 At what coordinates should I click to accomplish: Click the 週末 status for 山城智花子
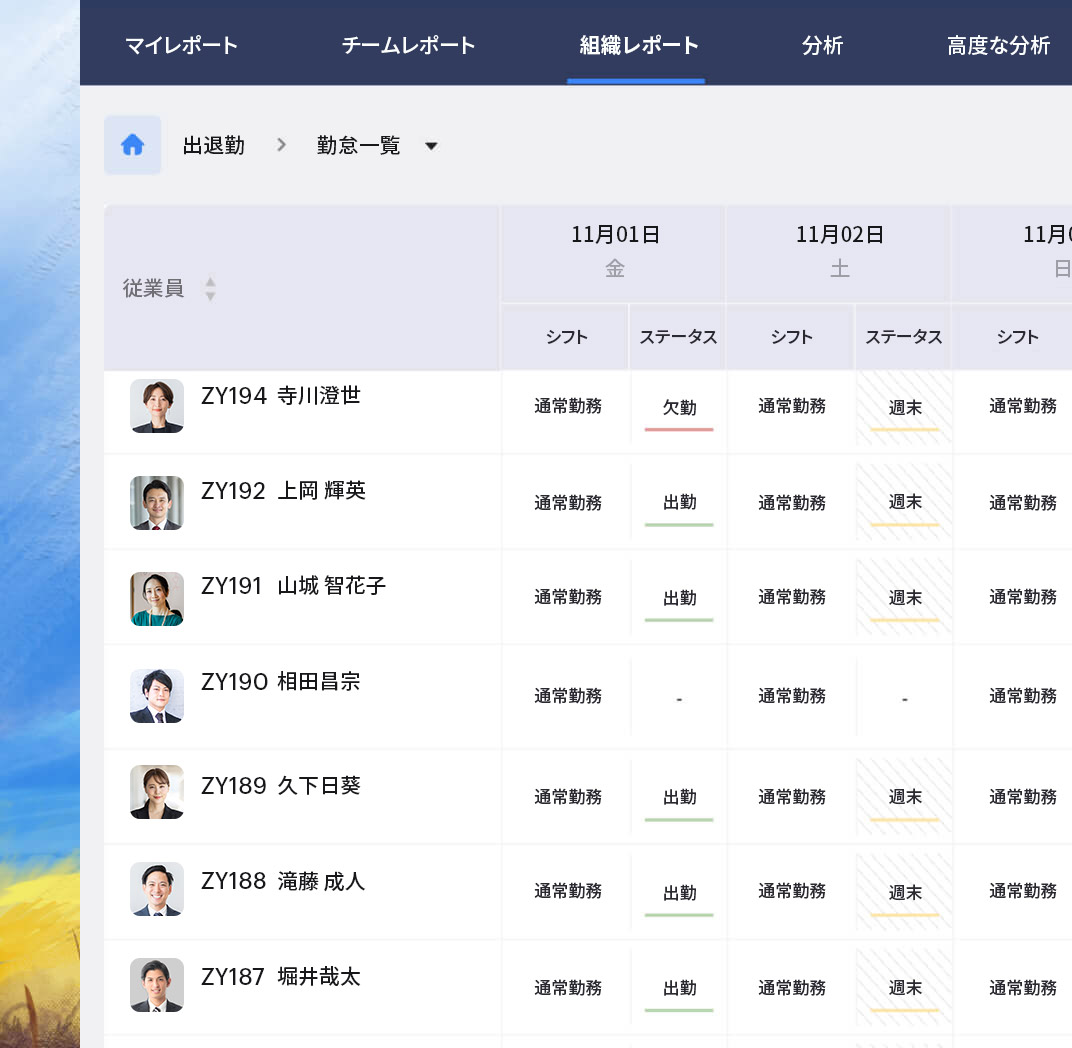pyautogui.click(x=904, y=597)
